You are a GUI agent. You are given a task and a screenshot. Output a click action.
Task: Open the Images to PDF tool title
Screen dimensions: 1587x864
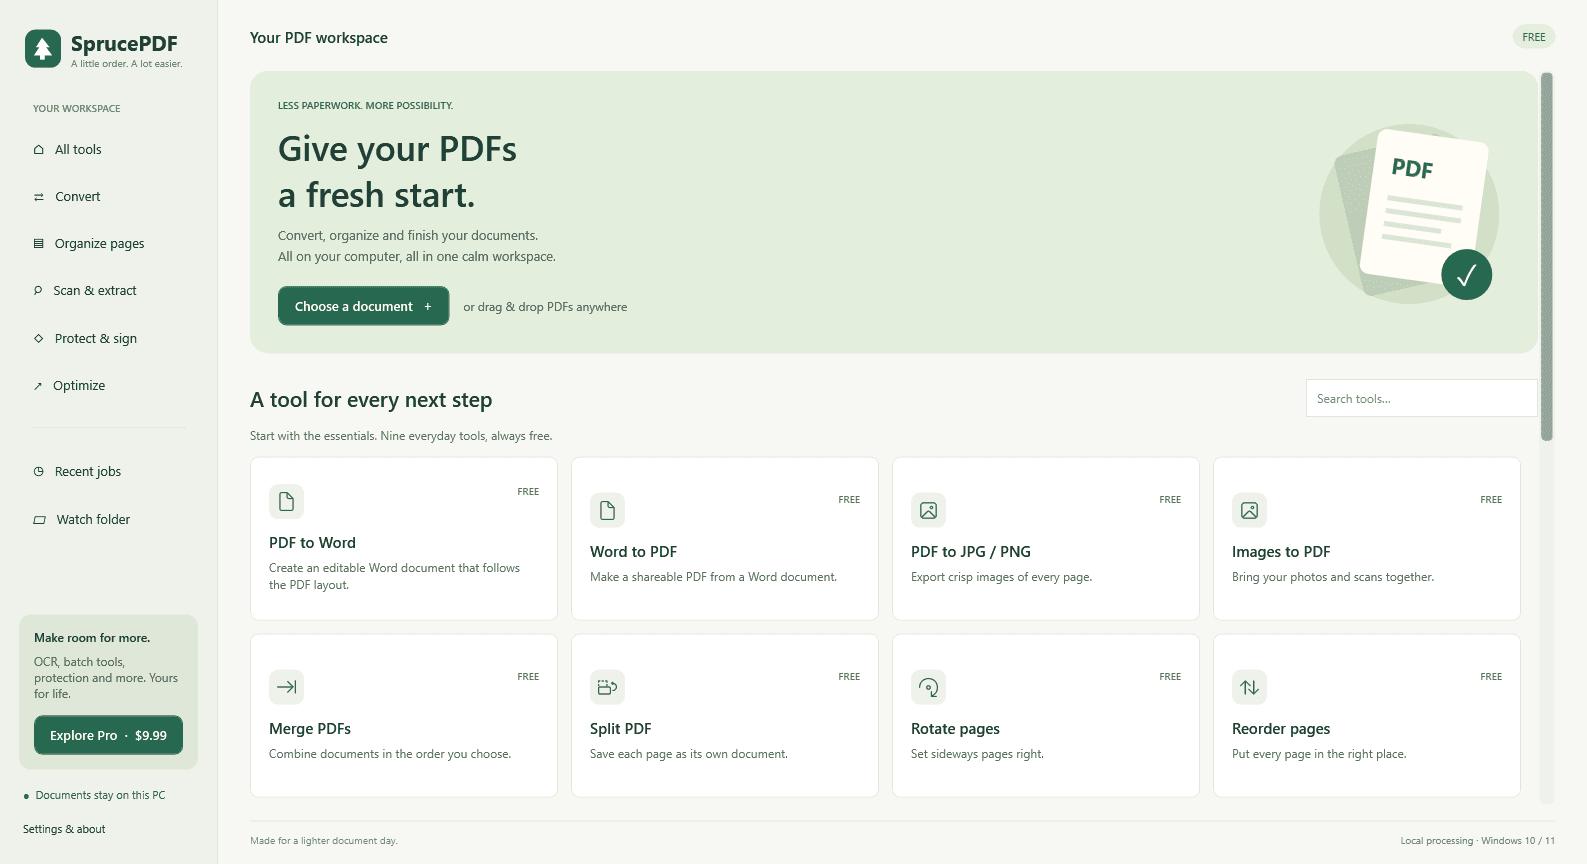tap(1281, 552)
